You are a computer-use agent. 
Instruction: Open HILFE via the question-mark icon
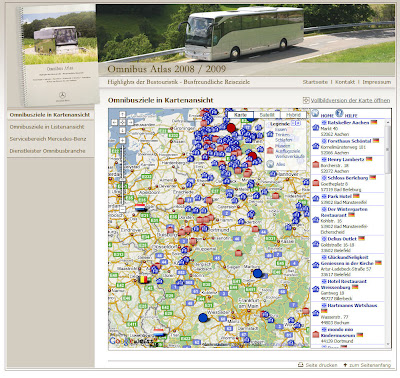339,113
